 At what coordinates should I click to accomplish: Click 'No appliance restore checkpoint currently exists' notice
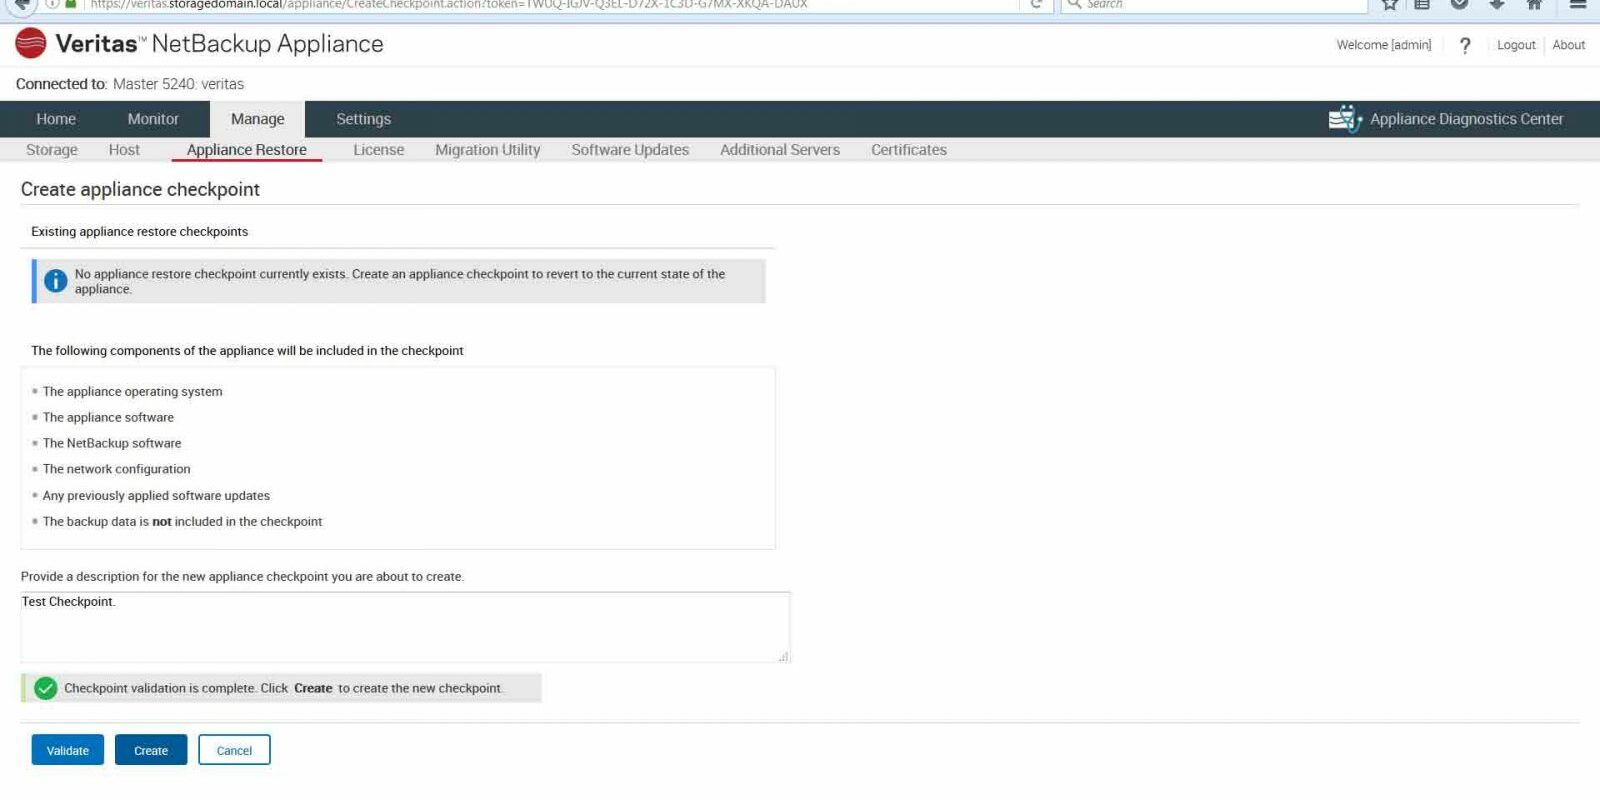(400, 281)
